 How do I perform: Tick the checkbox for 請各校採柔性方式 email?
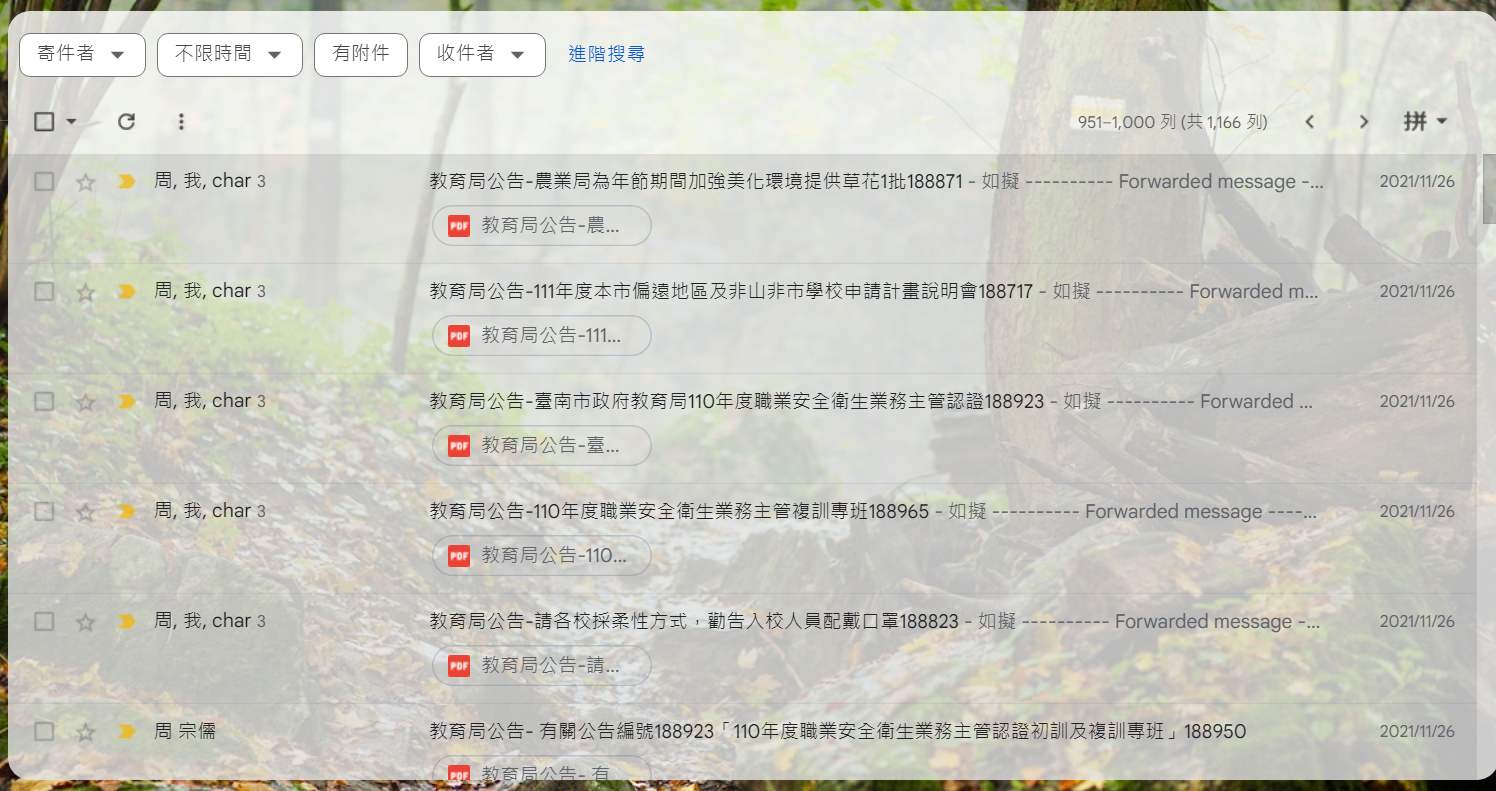[x=44, y=621]
